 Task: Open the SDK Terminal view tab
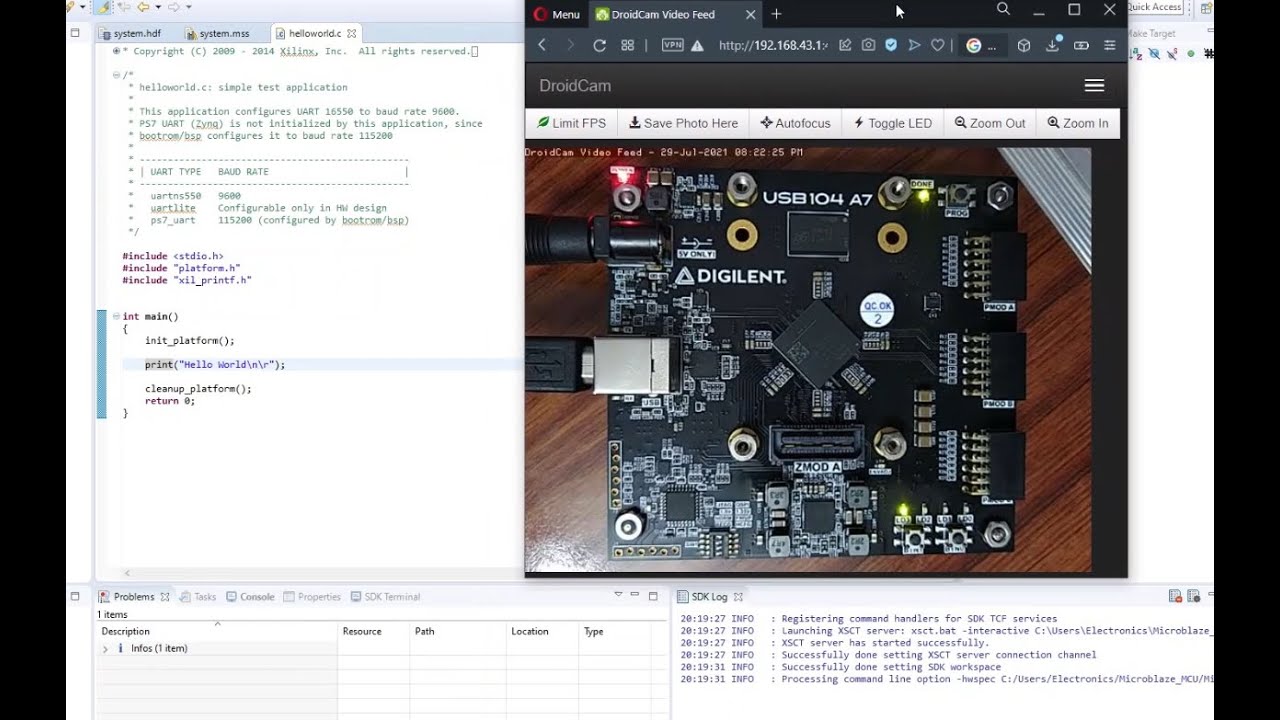pyautogui.click(x=385, y=597)
